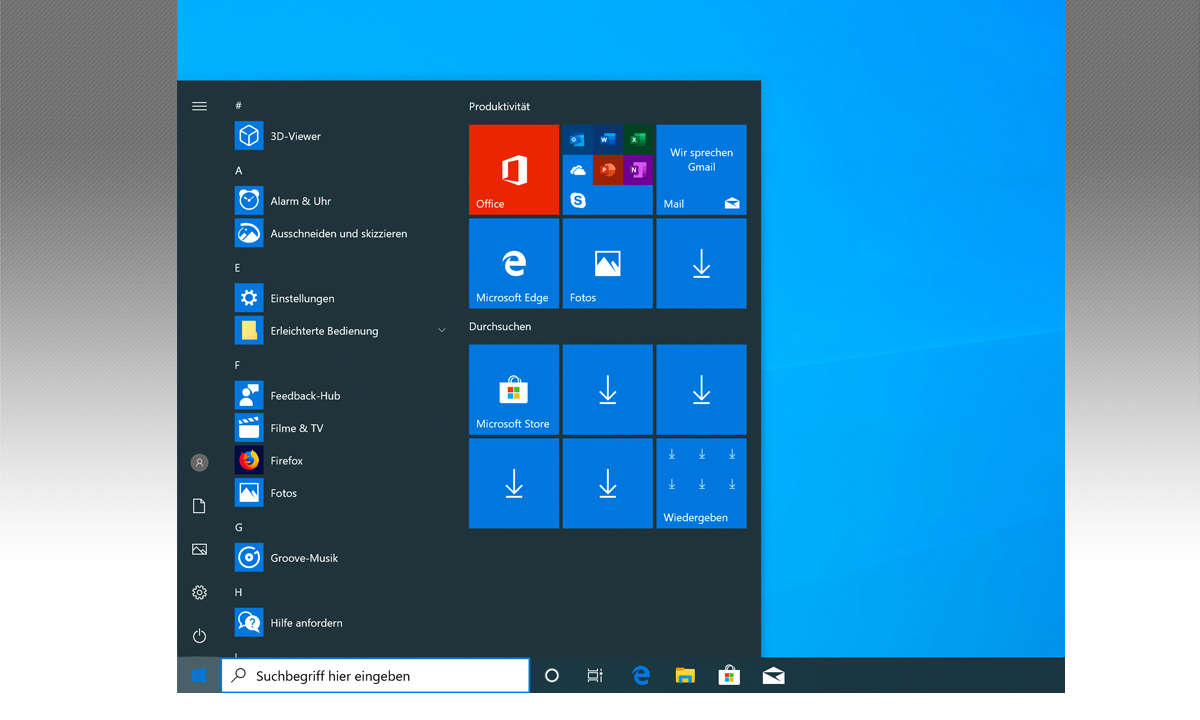The width and height of the screenshot is (1200, 720).
Task: Click the letter H section header
Action: click(x=239, y=592)
